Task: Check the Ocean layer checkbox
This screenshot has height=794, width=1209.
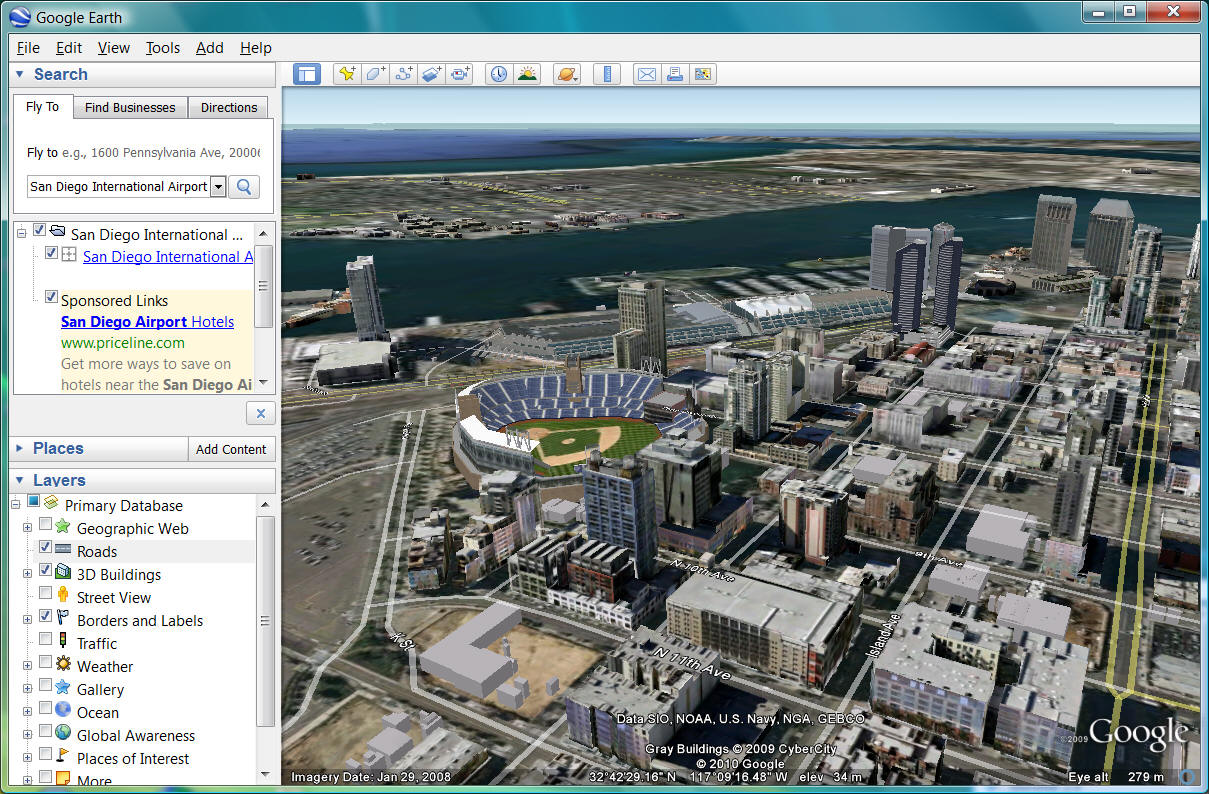Action: 45,709
